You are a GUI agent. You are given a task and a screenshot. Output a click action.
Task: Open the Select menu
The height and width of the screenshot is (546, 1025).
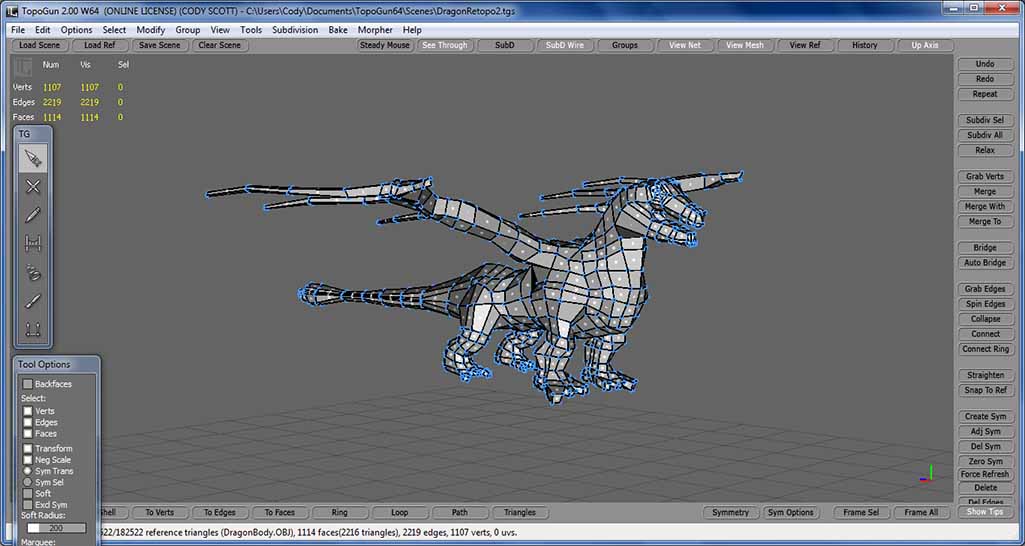click(114, 30)
